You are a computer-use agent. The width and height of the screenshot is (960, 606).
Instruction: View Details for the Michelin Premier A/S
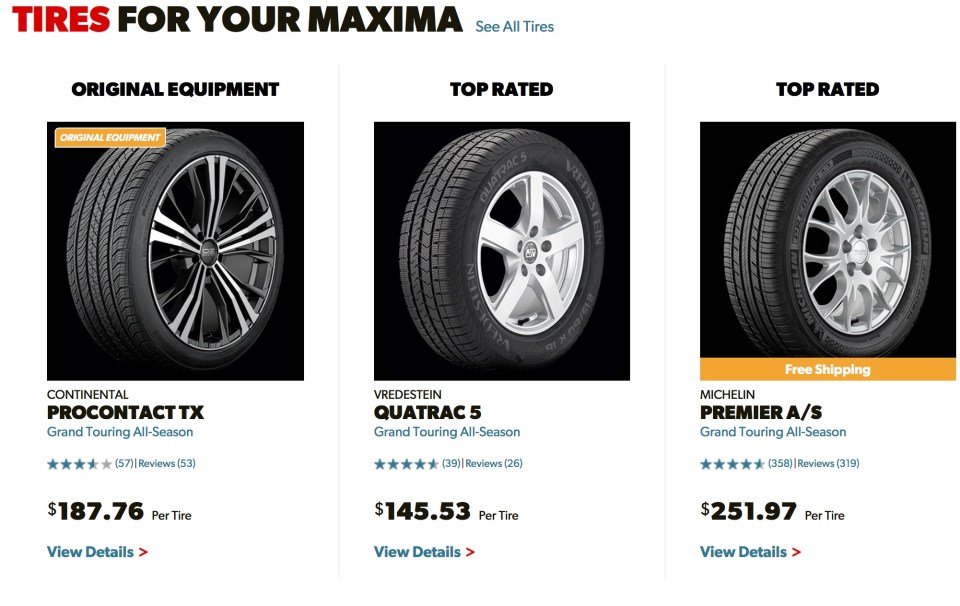[x=745, y=551]
